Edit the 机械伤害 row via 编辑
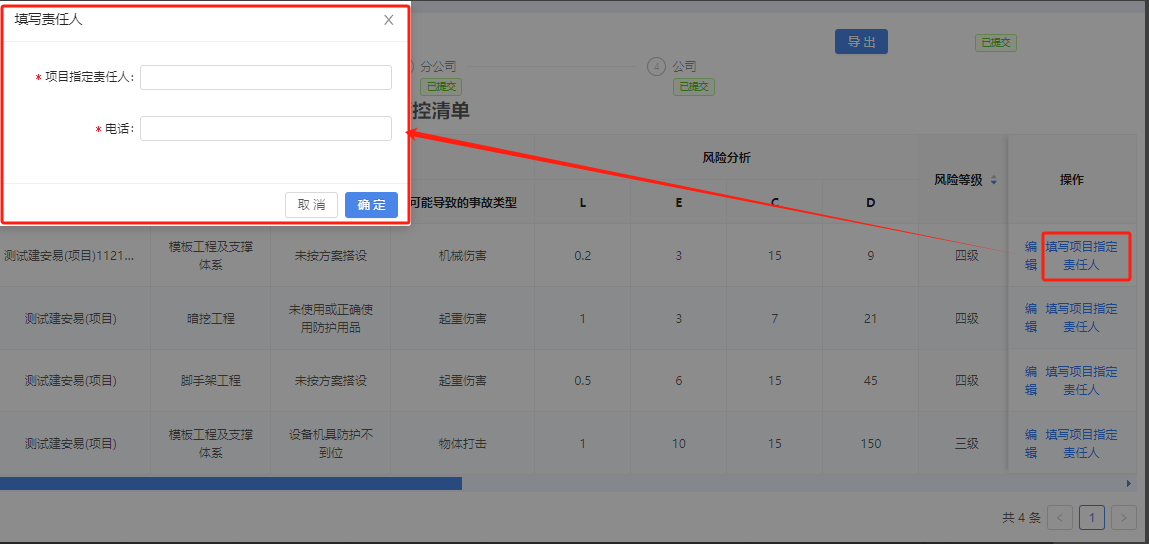Viewport: 1149px width, 544px height. pyautogui.click(x=1030, y=255)
